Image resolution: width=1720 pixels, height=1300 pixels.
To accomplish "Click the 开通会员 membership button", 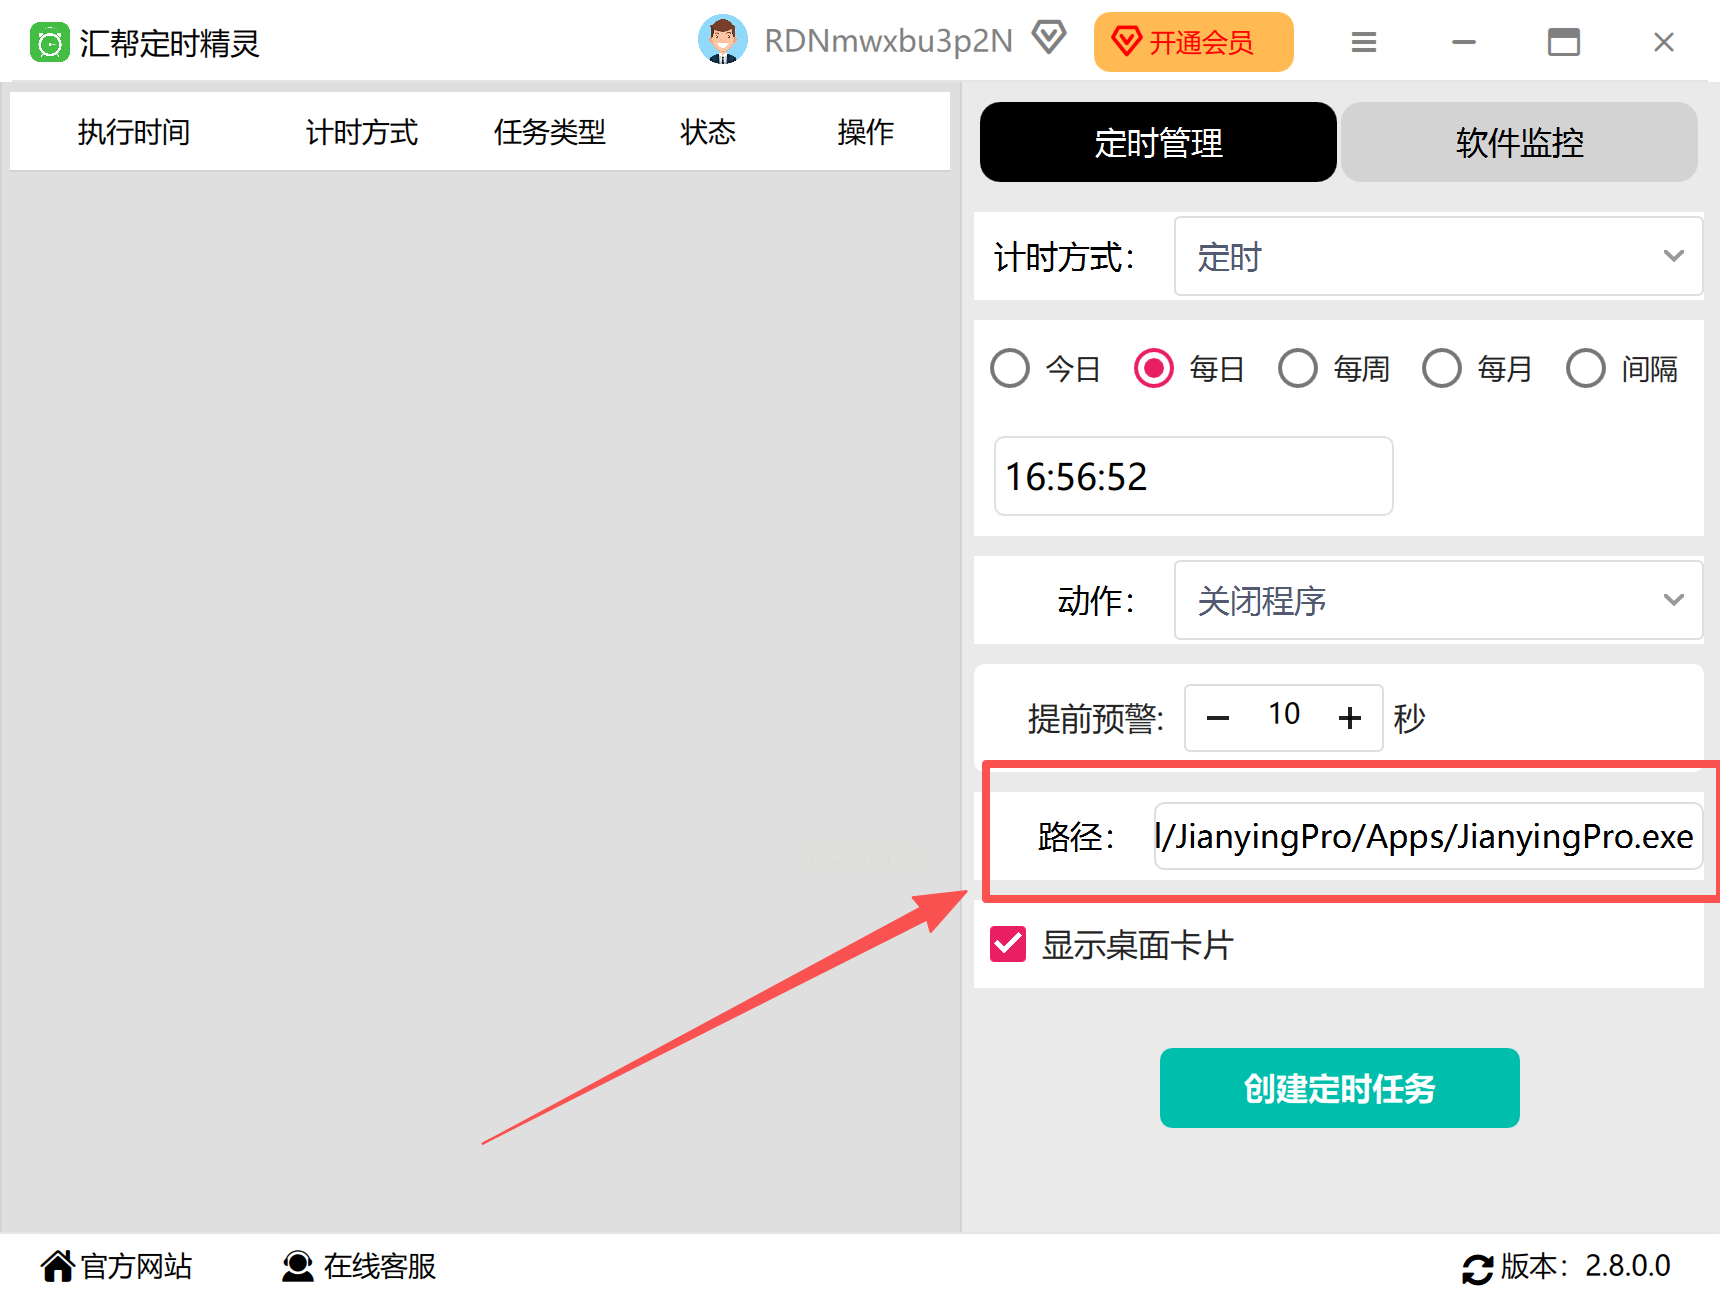I will click(x=1194, y=42).
